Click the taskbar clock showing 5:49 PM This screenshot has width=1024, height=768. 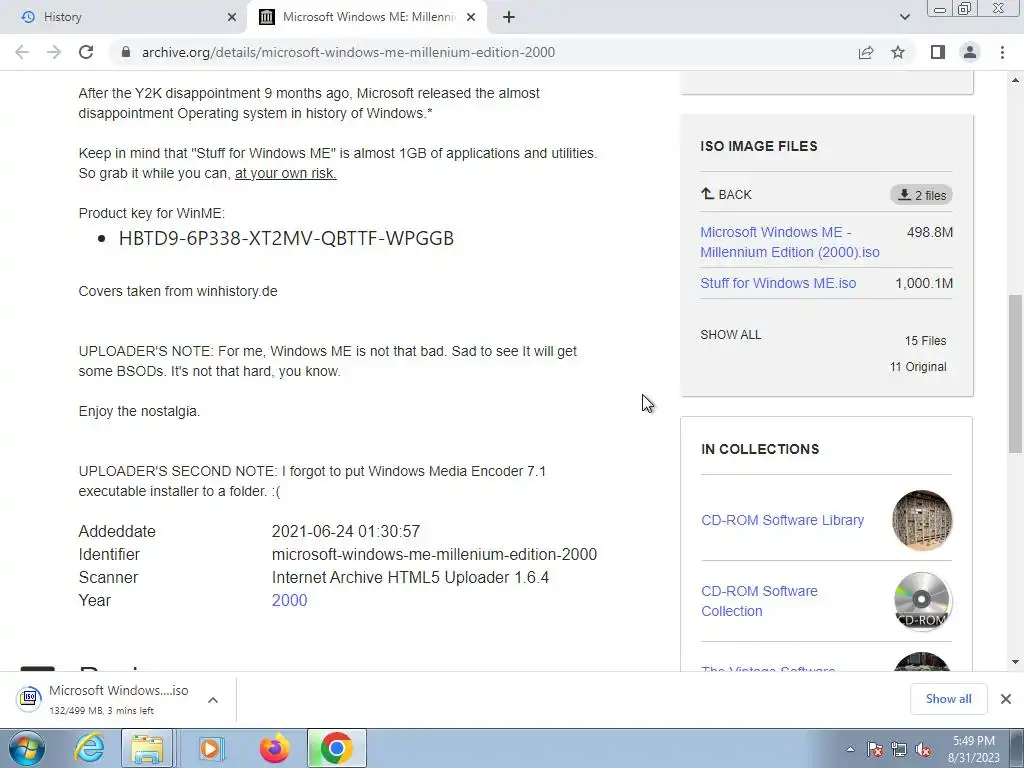973,749
